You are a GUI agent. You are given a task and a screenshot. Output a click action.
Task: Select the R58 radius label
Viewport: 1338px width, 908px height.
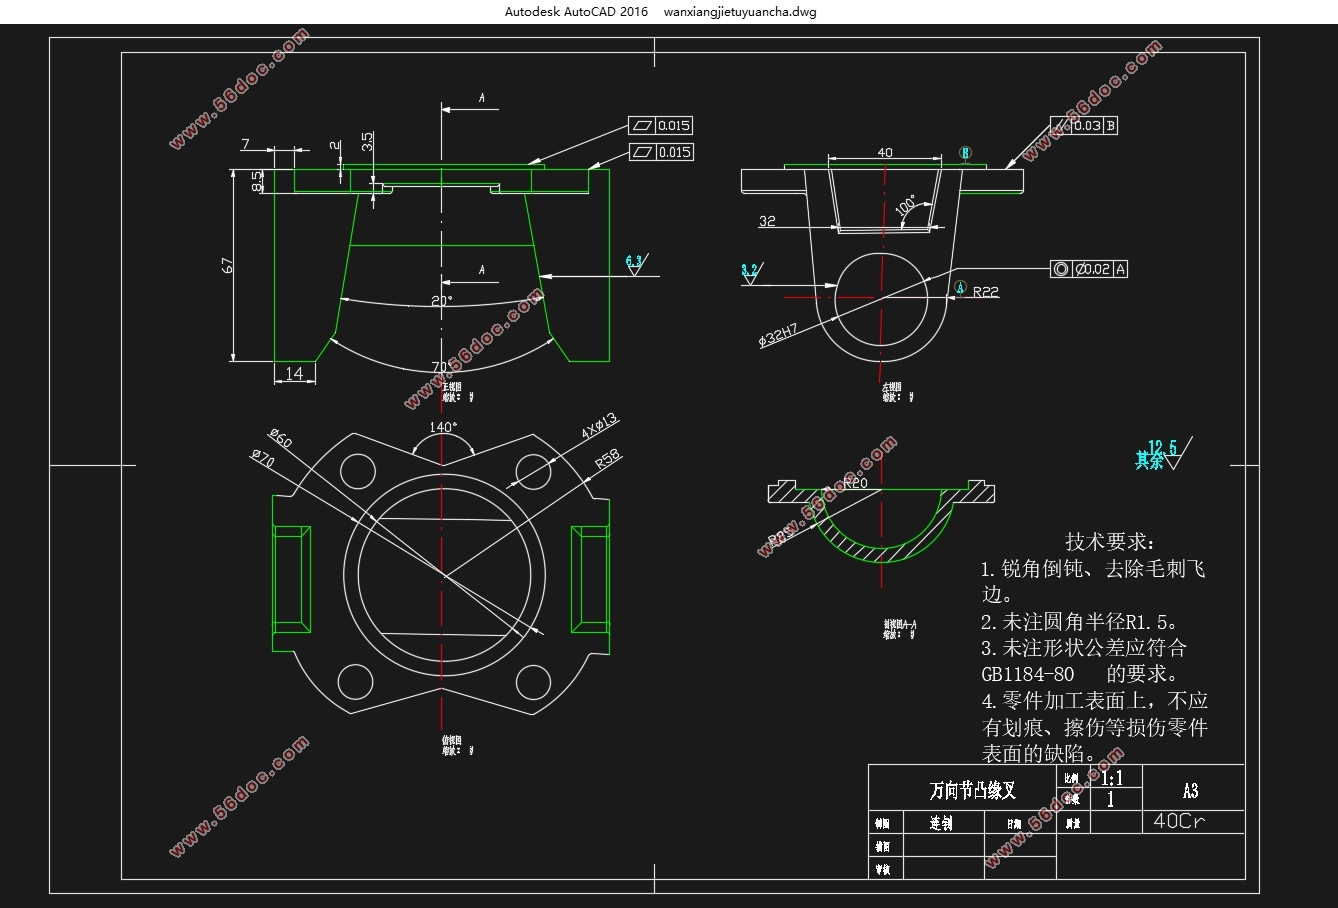pyautogui.click(x=608, y=459)
